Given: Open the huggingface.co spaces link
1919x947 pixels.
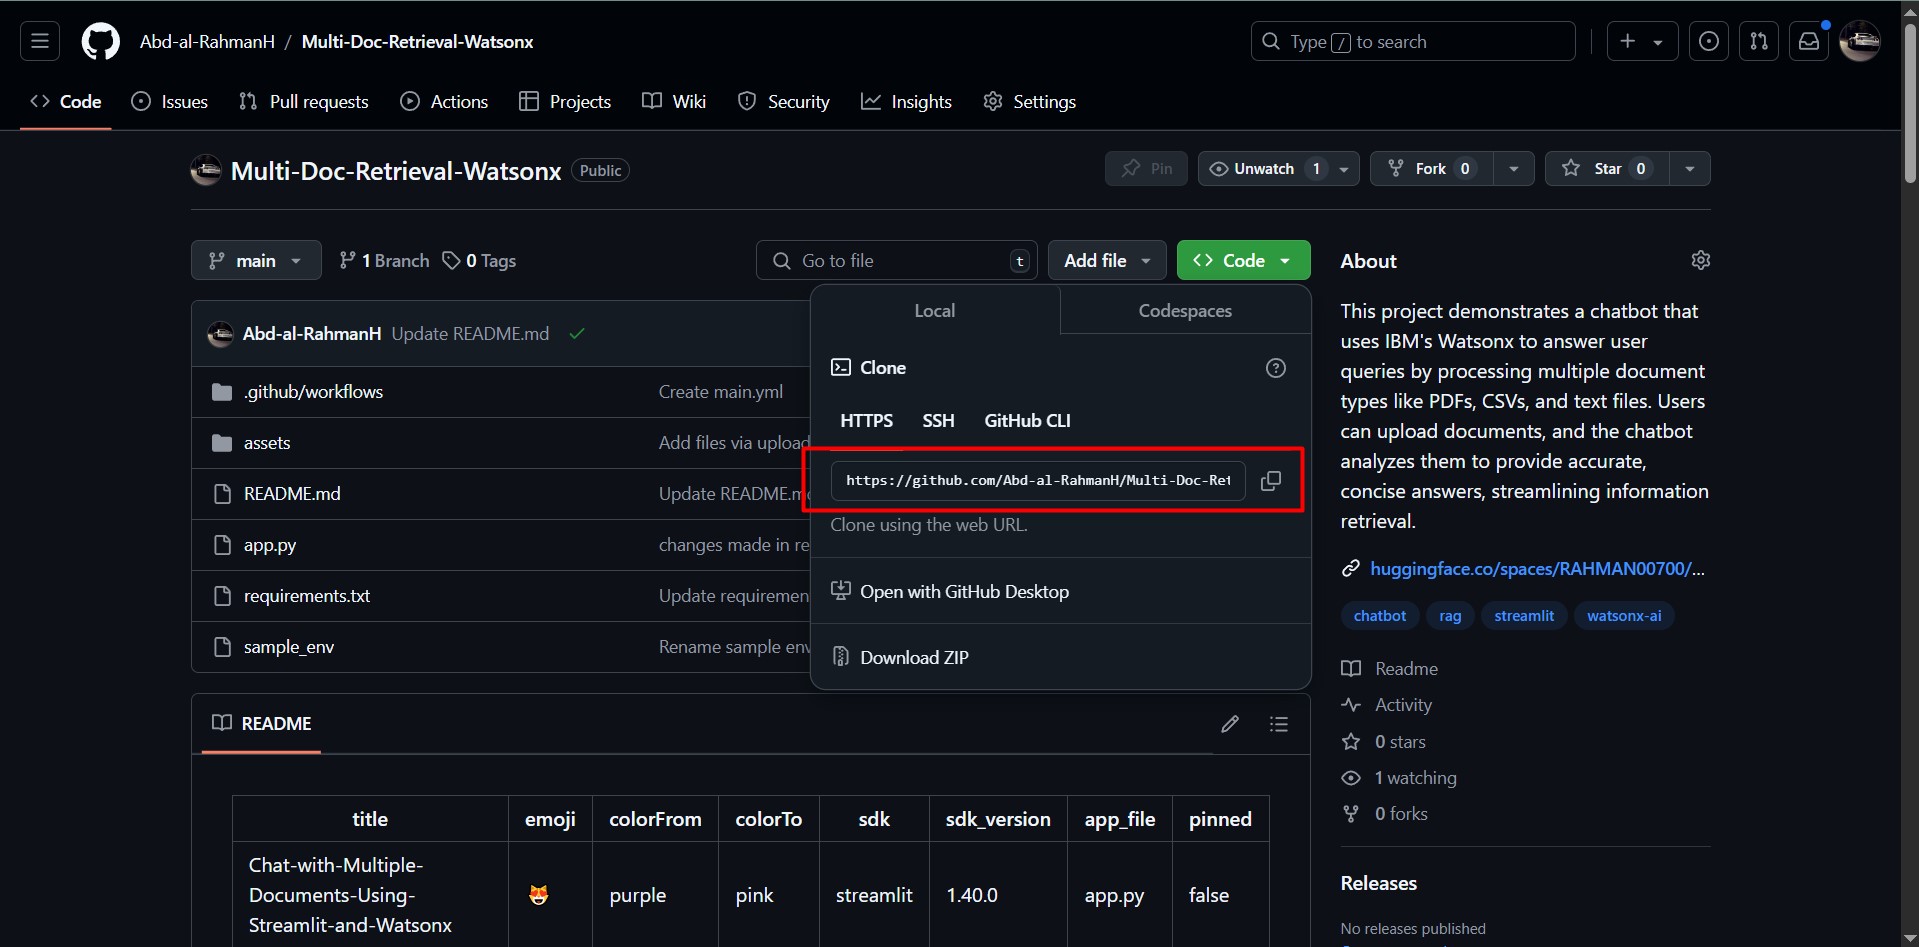Looking at the screenshot, I should pos(1537,568).
